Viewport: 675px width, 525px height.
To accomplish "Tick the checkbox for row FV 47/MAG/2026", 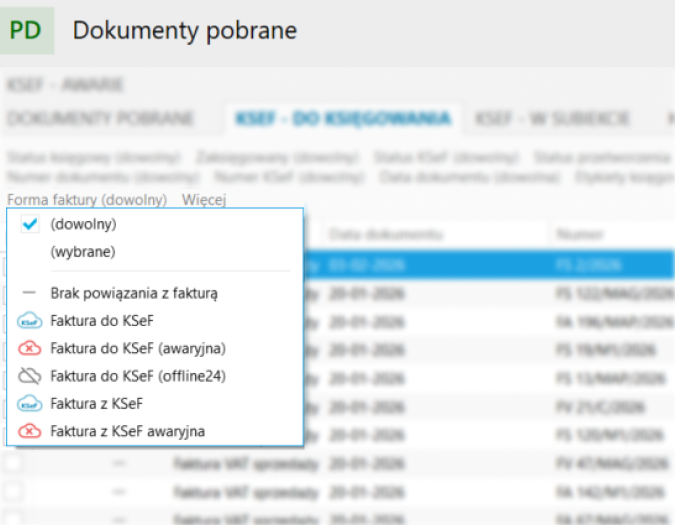I will click(x=14, y=465).
